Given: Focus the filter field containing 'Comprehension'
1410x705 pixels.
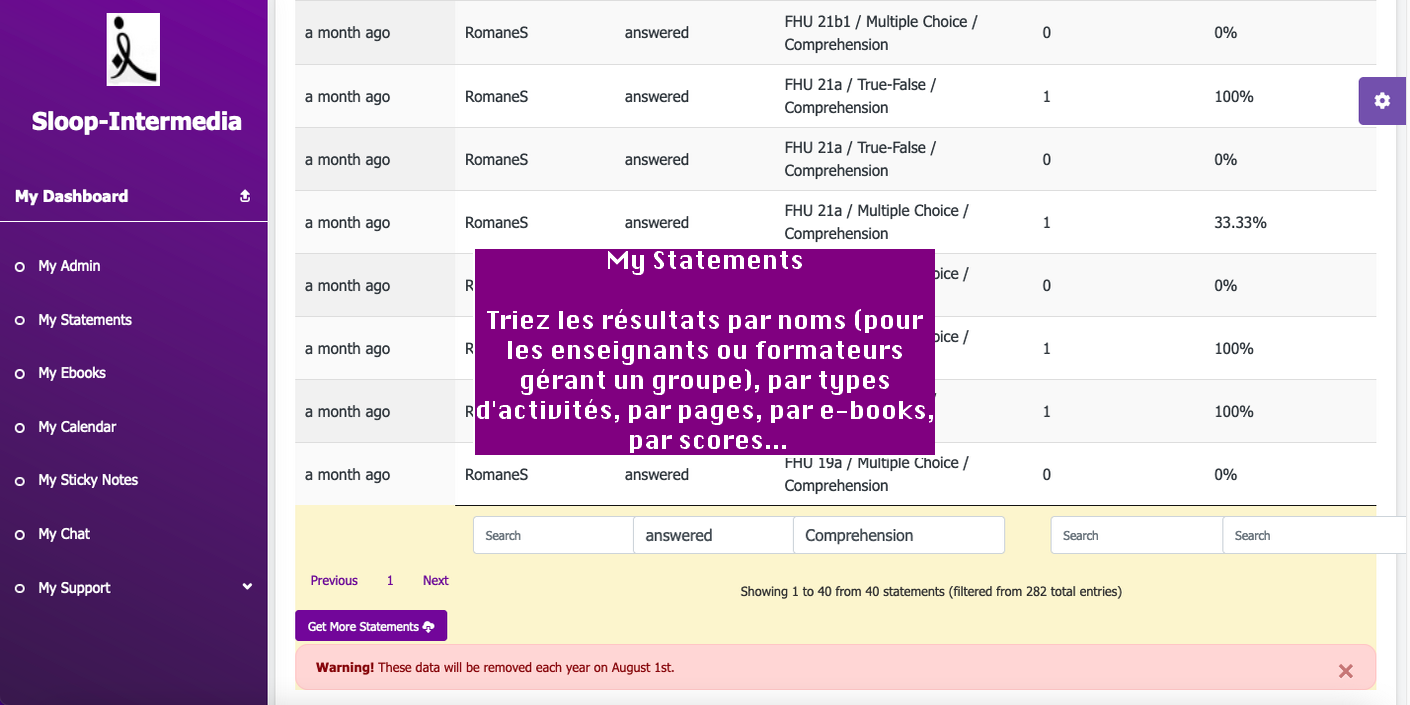Looking at the screenshot, I should pos(899,535).
